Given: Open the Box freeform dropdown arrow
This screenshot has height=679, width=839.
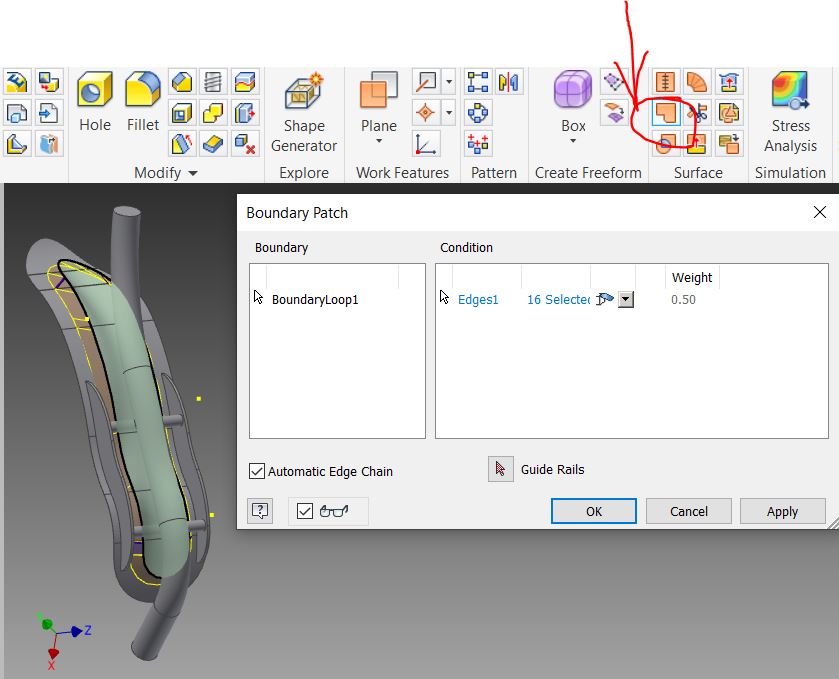Looking at the screenshot, I should click(x=572, y=143).
